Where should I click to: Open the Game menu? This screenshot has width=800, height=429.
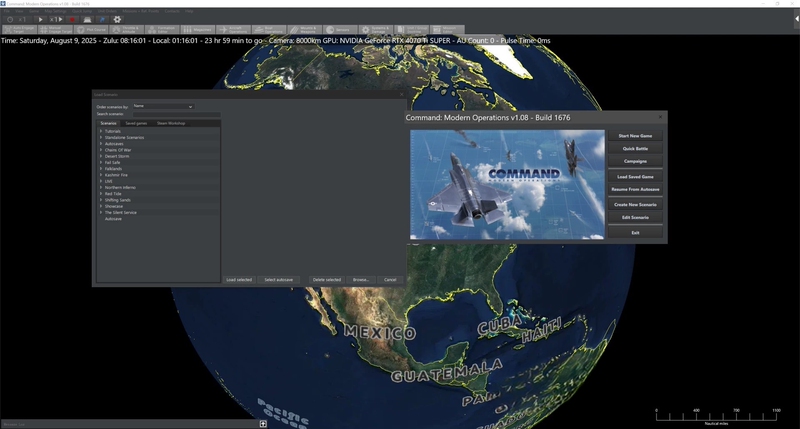point(34,11)
